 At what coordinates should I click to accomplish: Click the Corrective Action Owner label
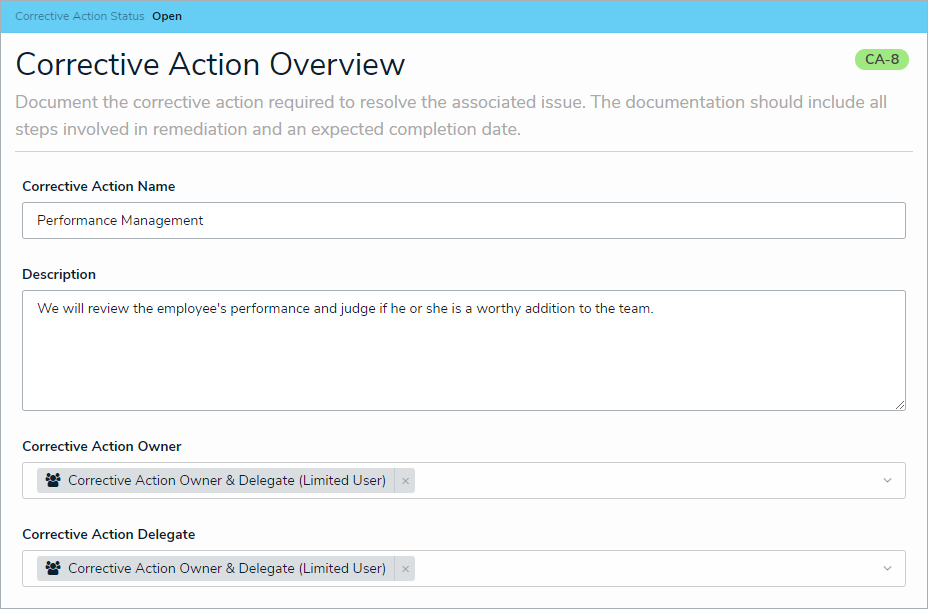(x=102, y=446)
